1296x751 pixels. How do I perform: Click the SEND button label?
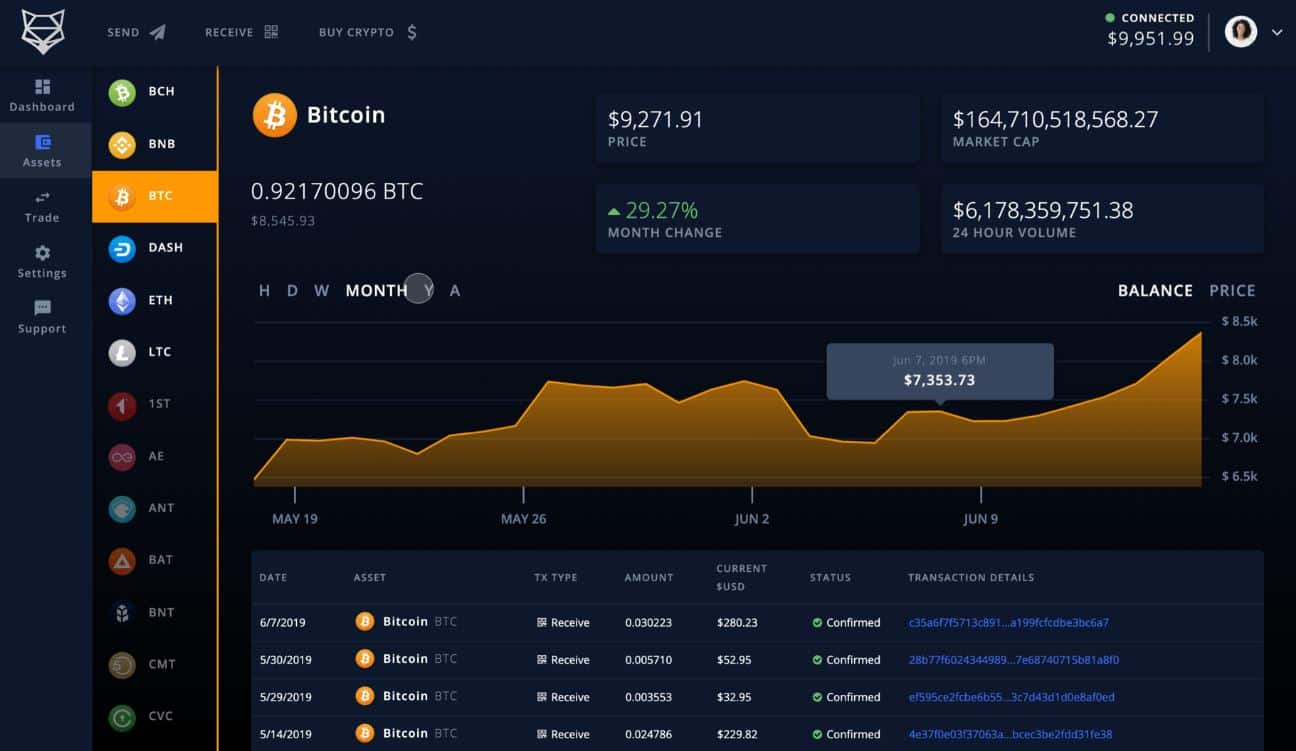pyautogui.click(x=123, y=33)
